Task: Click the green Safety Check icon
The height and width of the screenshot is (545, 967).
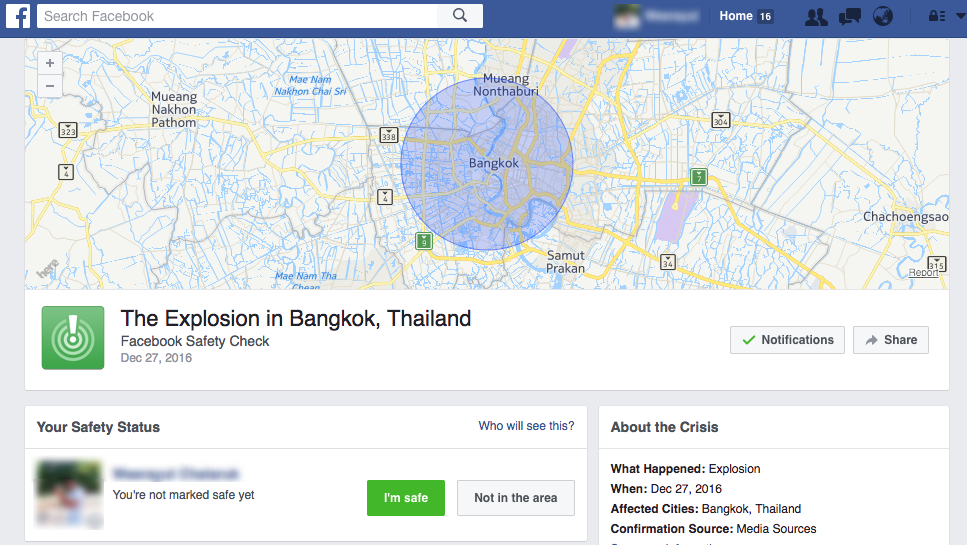Action: [x=73, y=338]
